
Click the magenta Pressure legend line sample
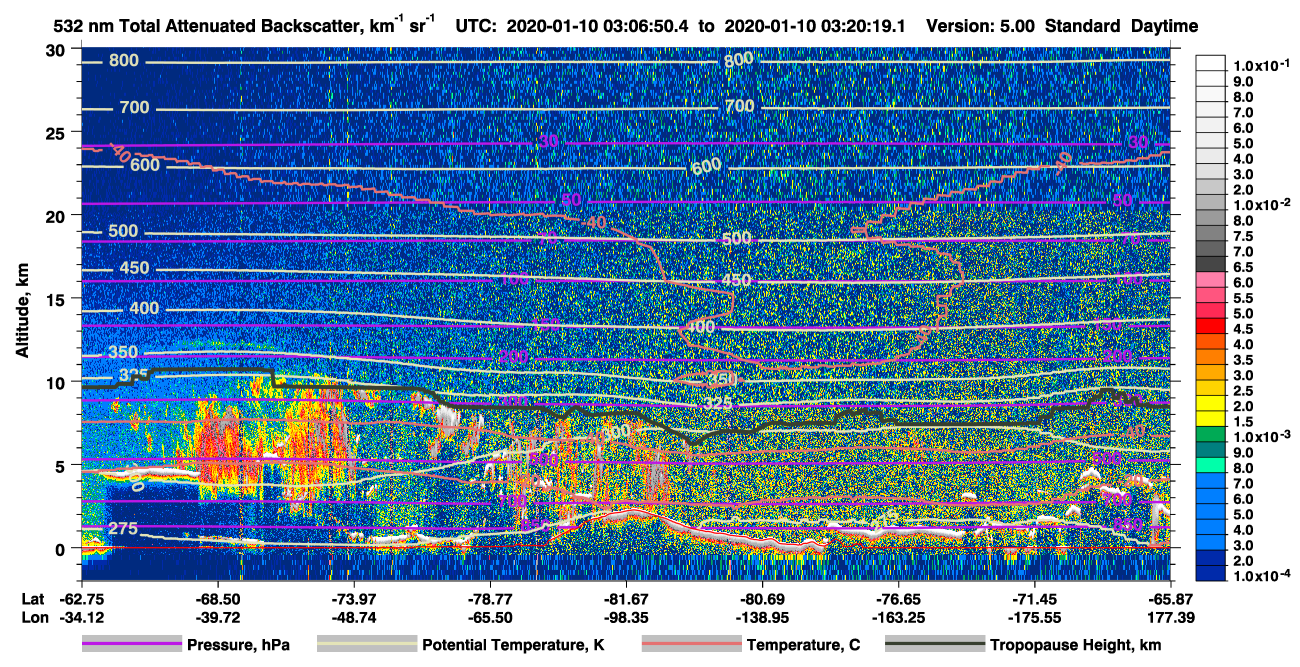tap(131, 645)
